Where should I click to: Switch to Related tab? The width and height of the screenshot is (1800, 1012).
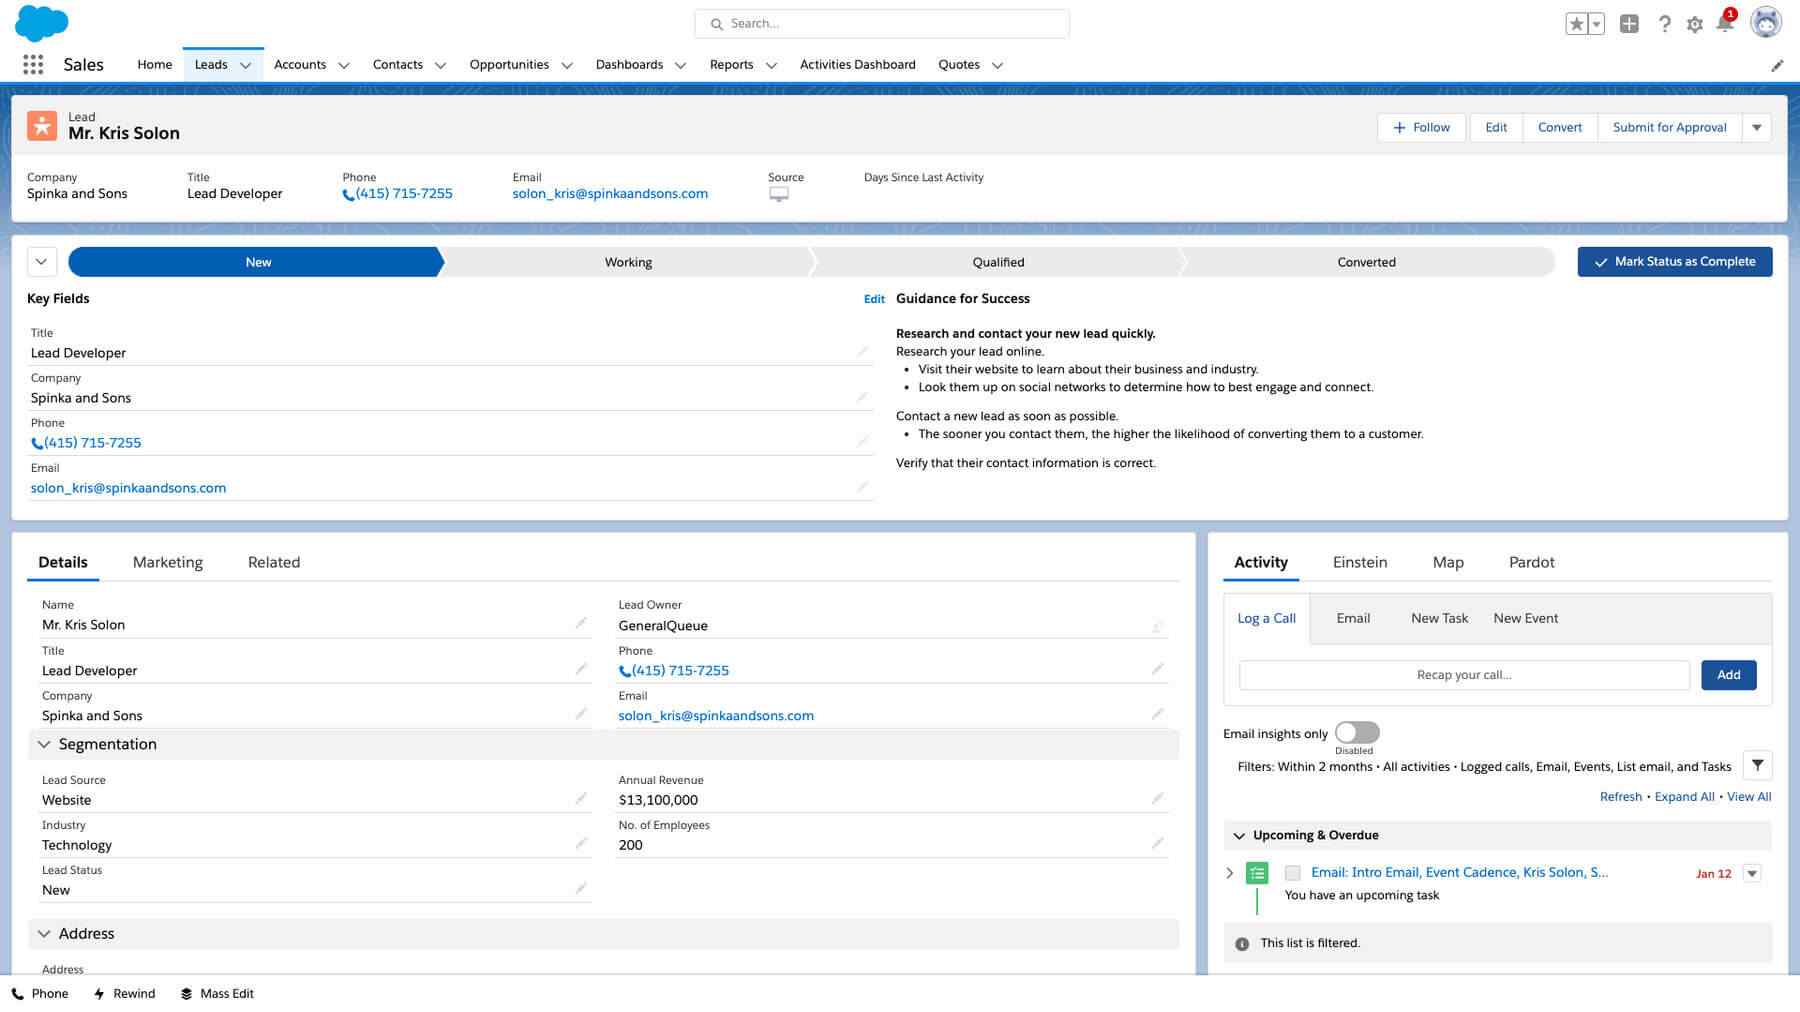[274, 562]
